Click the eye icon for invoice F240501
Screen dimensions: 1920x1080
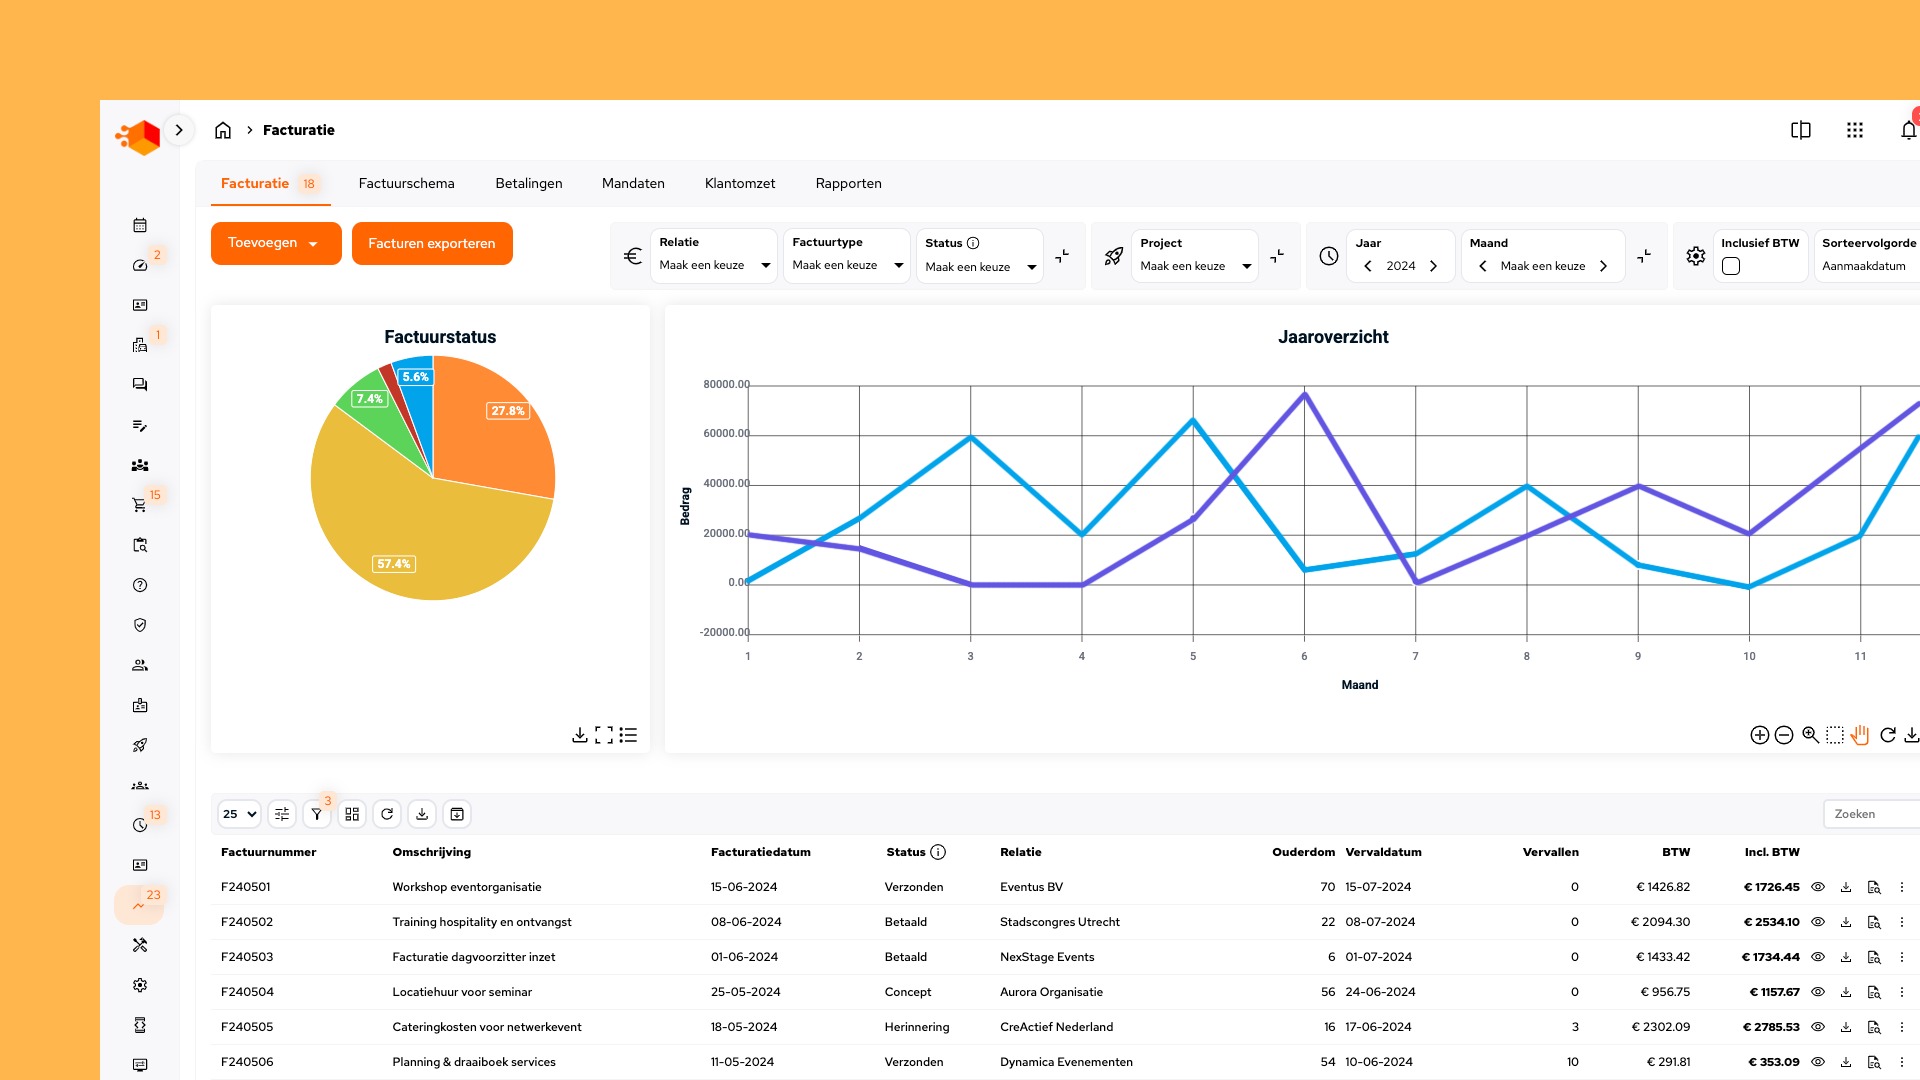click(x=1818, y=887)
